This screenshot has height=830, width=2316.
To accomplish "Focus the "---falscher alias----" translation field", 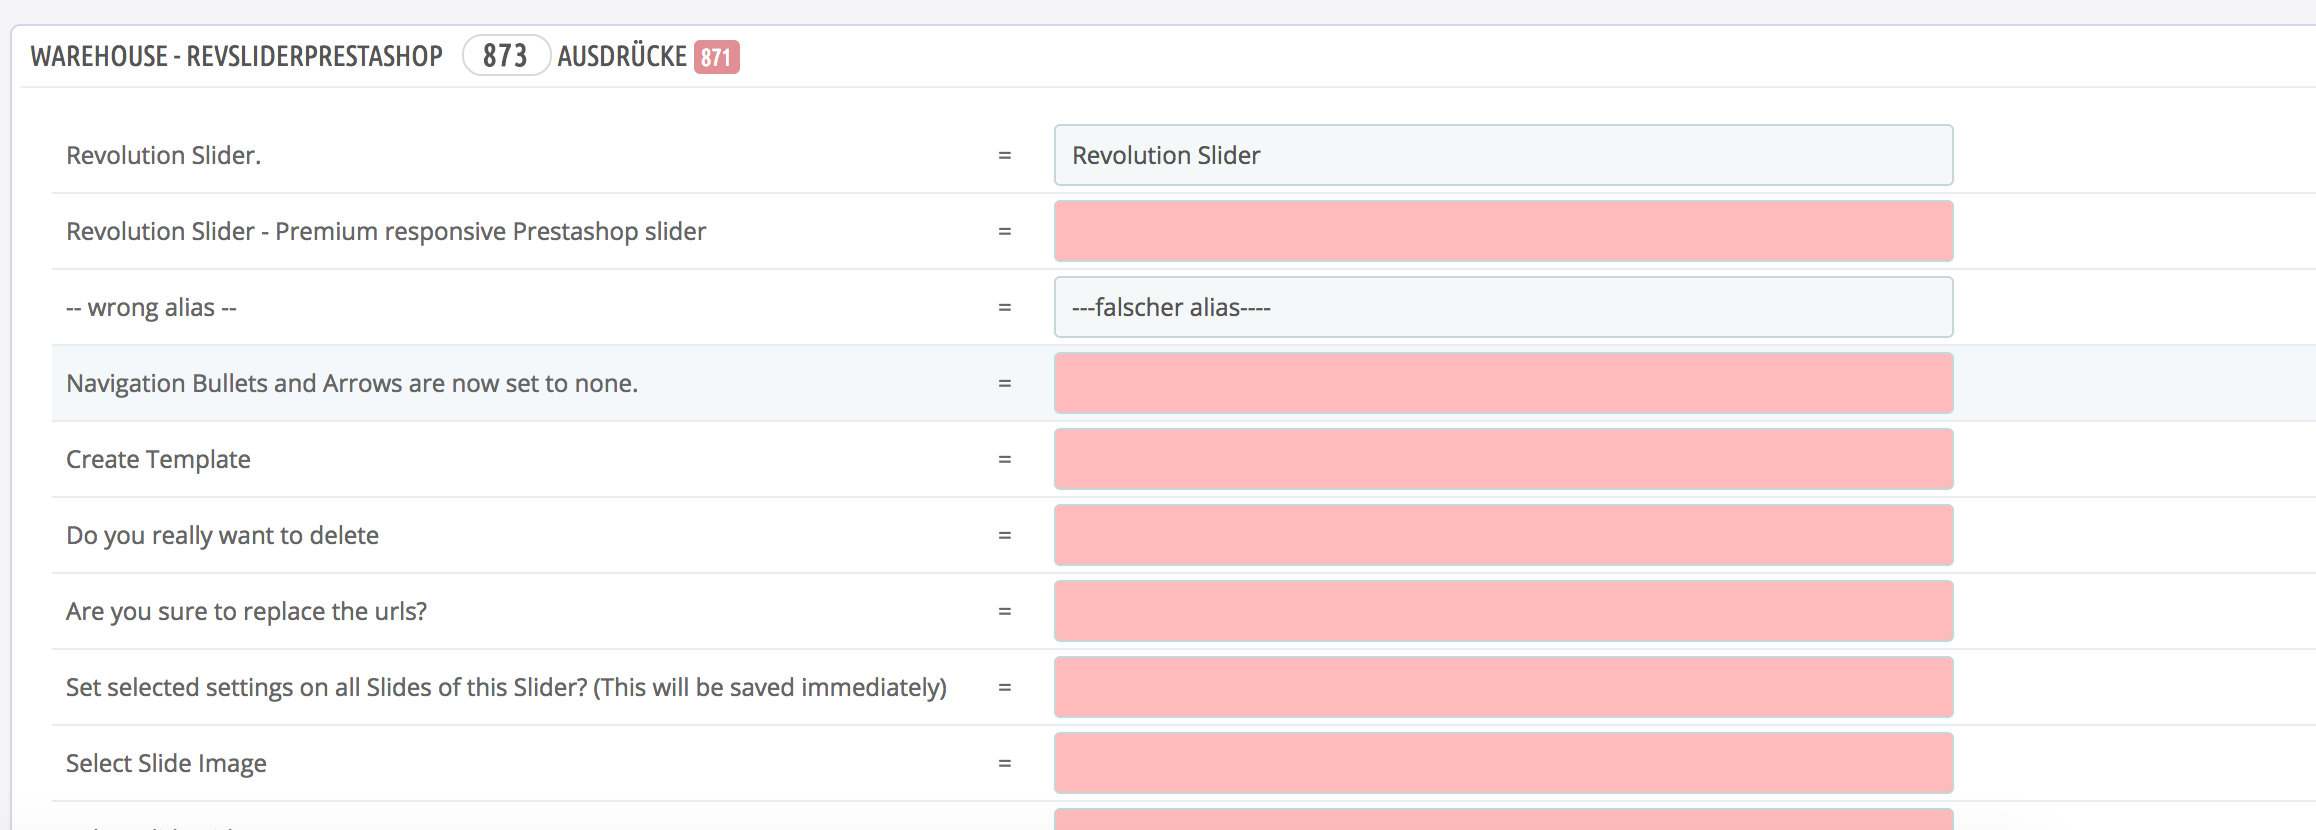I will click(x=1503, y=307).
